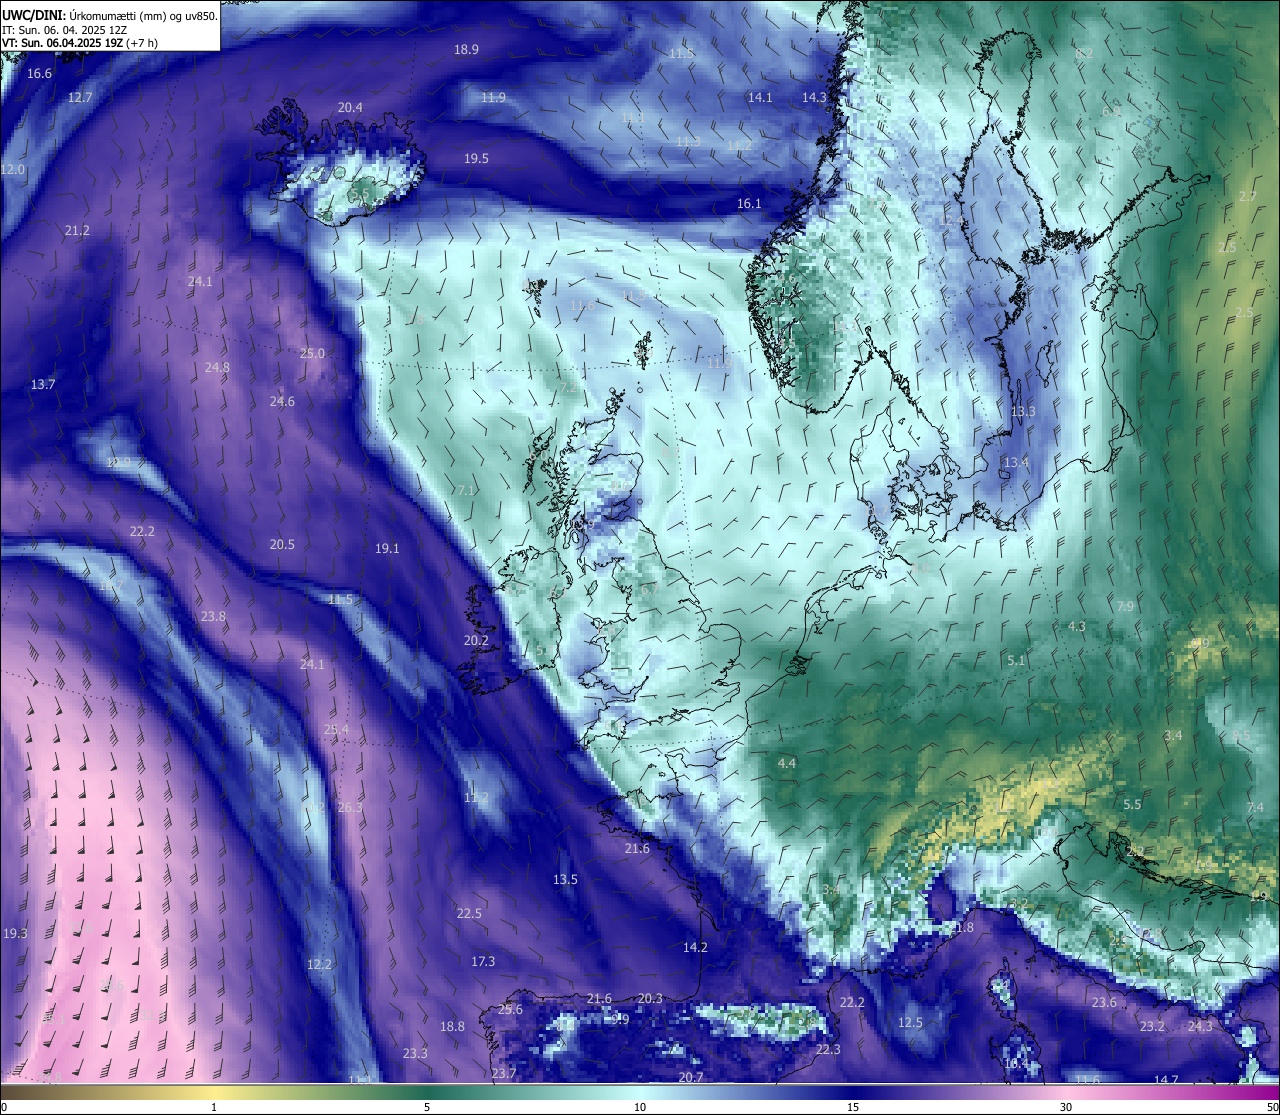The height and width of the screenshot is (1115, 1280).
Task: Click the 25.4 value label
Action: point(336,729)
